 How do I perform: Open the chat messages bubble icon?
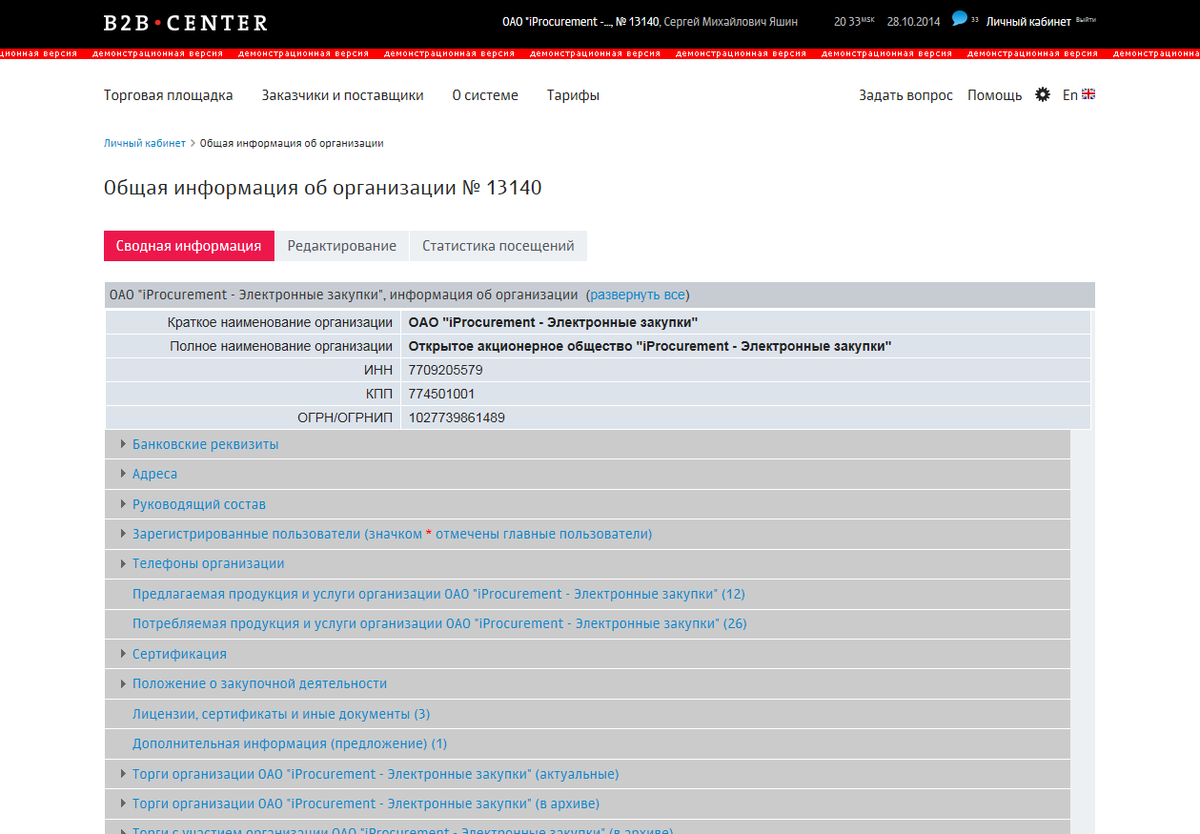tap(959, 19)
